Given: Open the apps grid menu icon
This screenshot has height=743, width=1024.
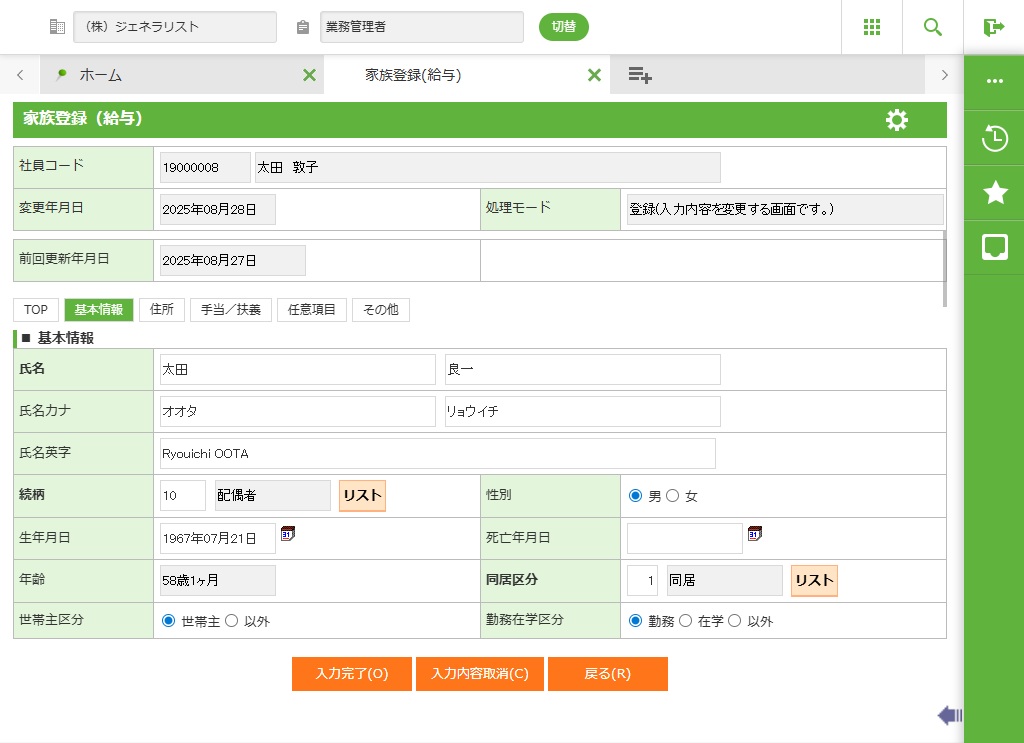Looking at the screenshot, I should (x=872, y=27).
